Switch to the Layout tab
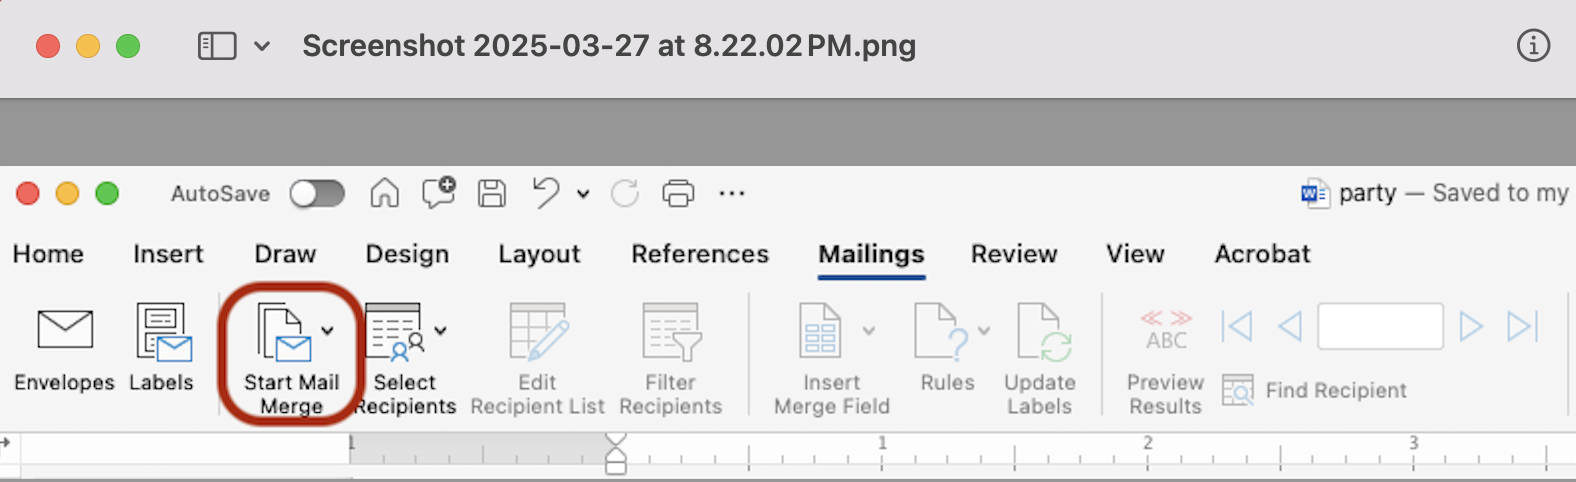The width and height of the screenshot is (1576, 482). coord(539,254)
